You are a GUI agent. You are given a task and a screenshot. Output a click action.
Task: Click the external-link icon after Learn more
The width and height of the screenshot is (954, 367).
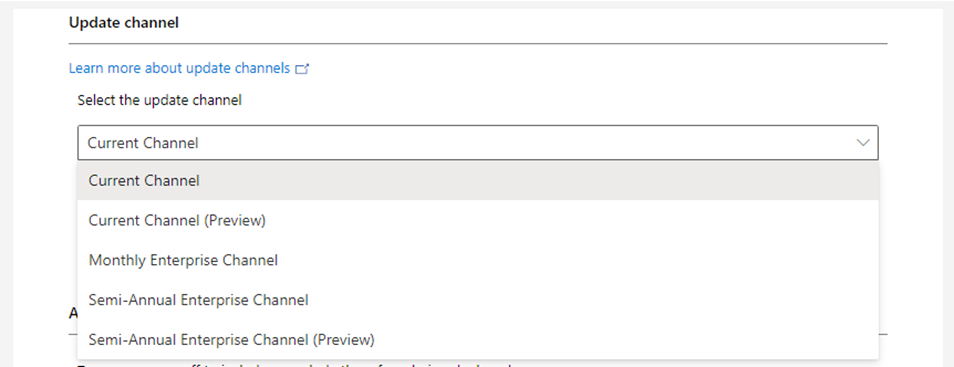coord(302,69)
